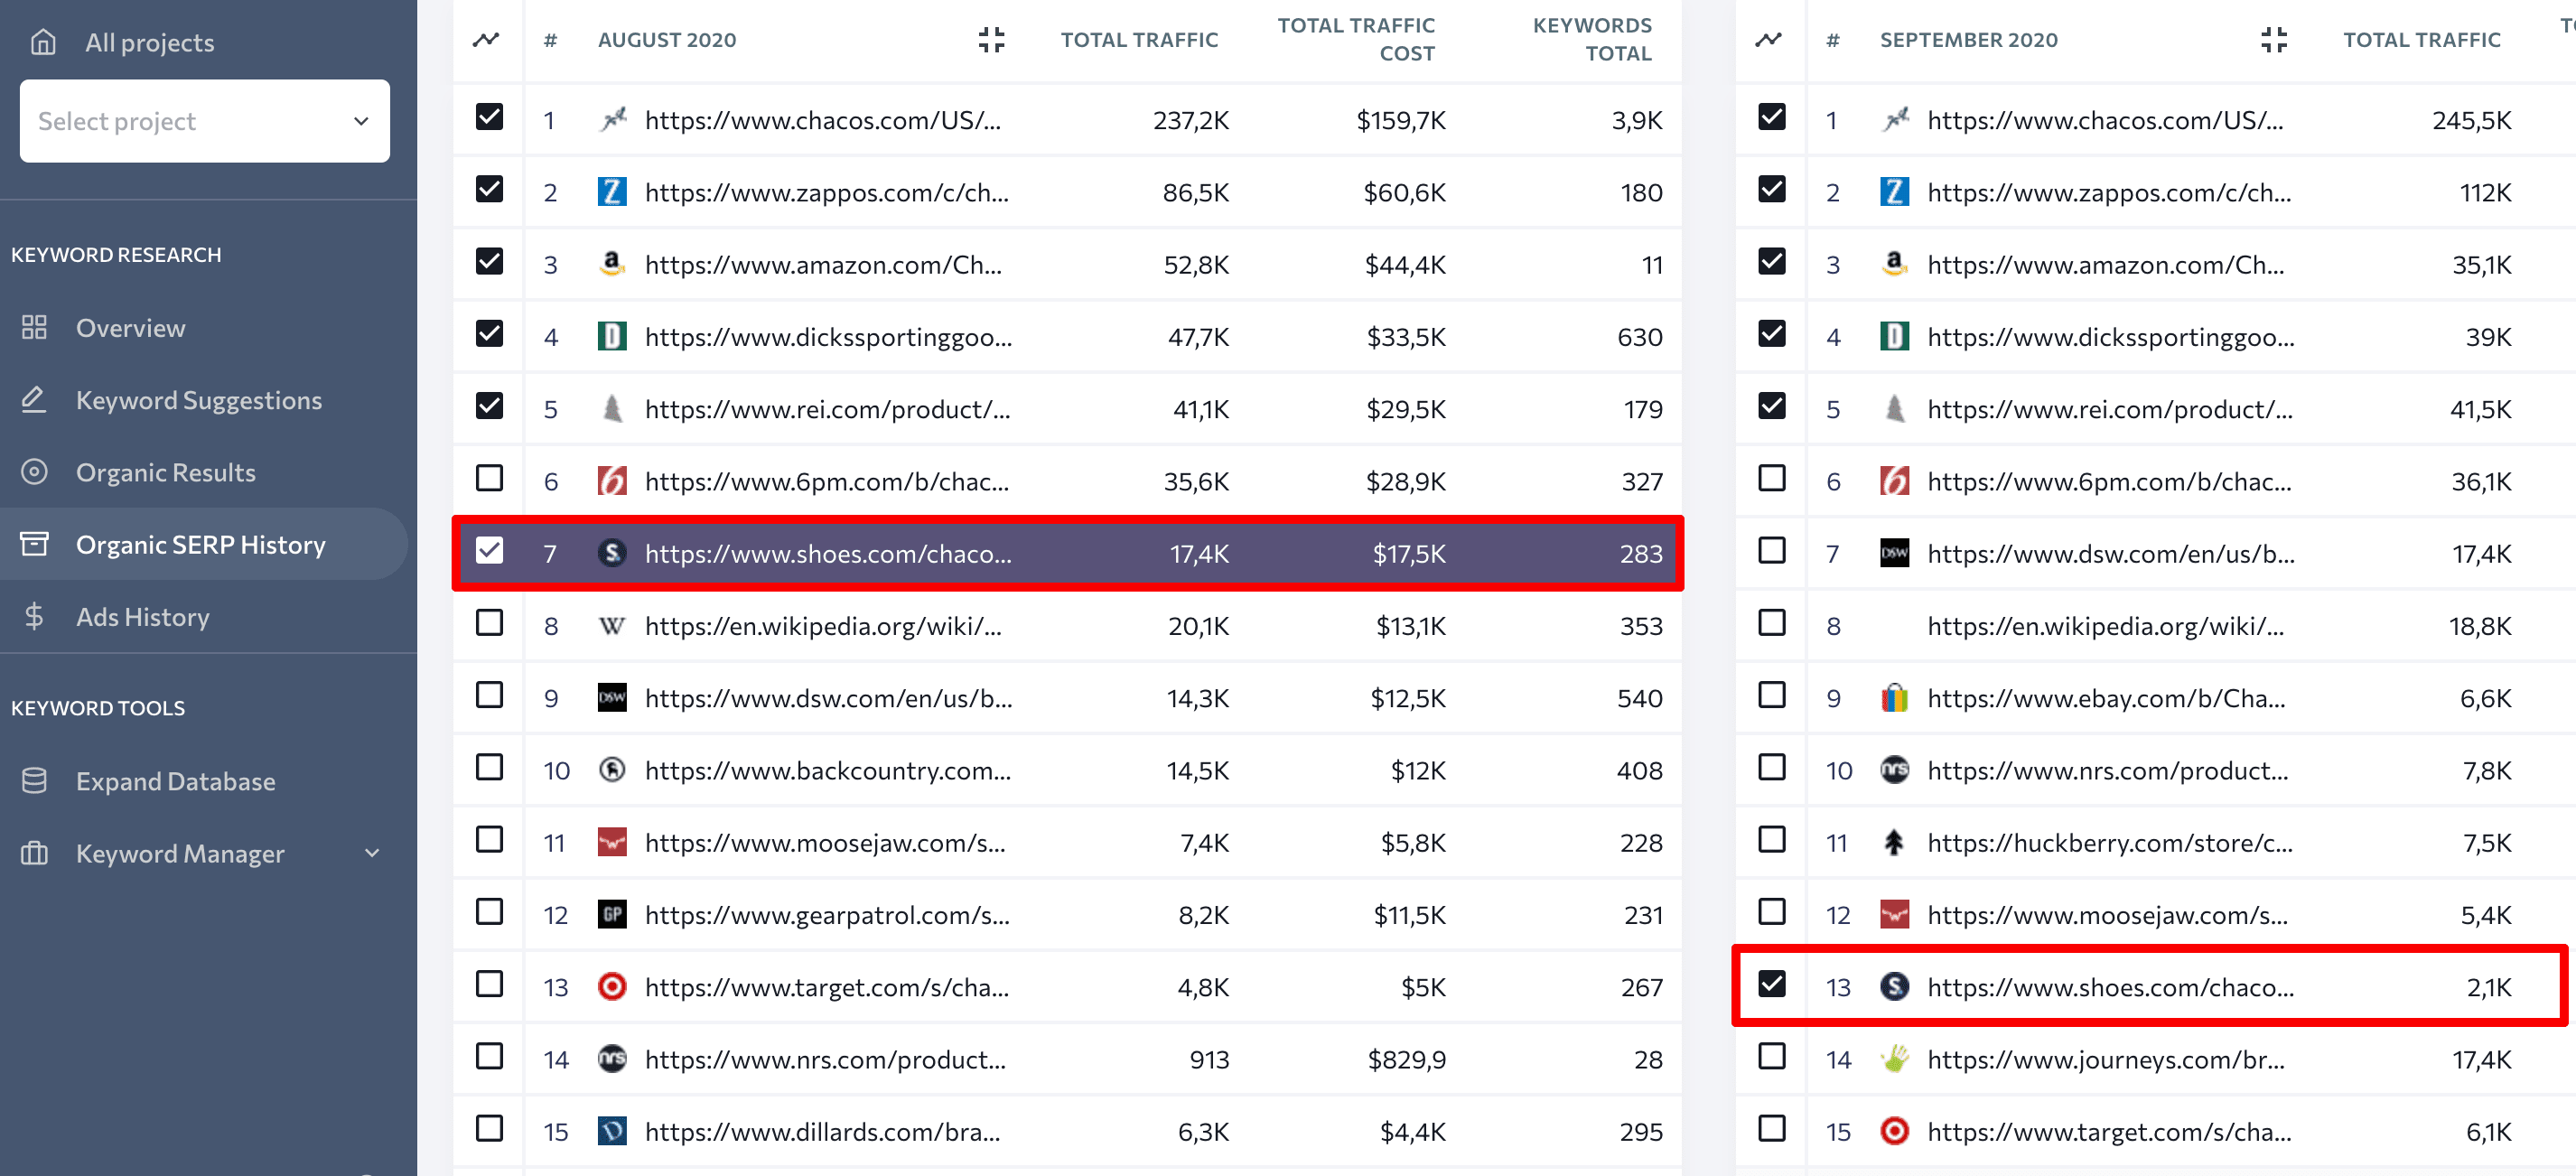Uncheck dickssportinggoods row in August 2020

point(489,333)
